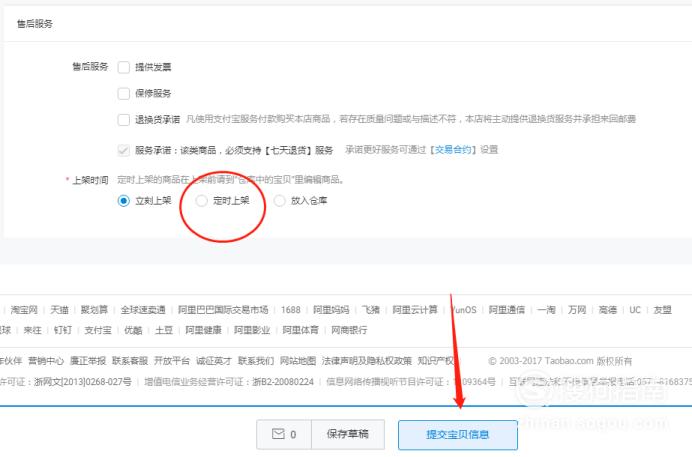The width and height of the screenshot is (692, 457).
Task: Open the envelope message icon
Action: click(x=278, y=434)
